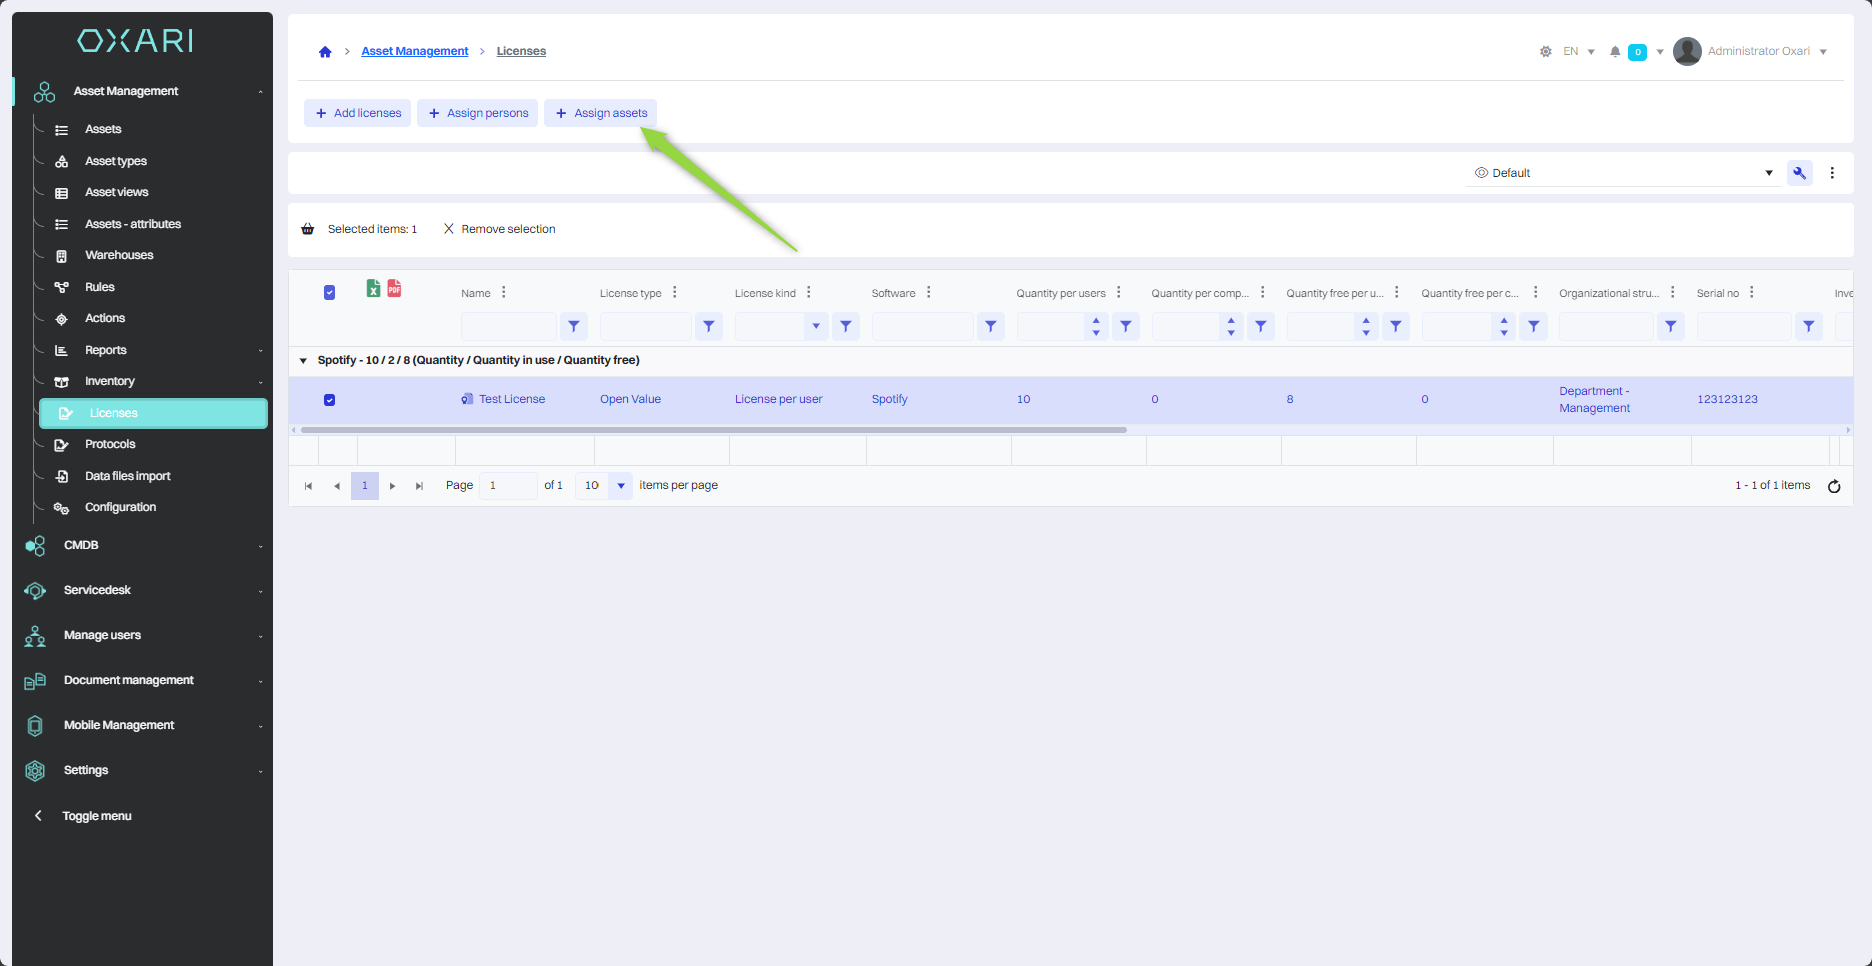Collapse the Spotify group row
1872x966 pixels.
303,361
